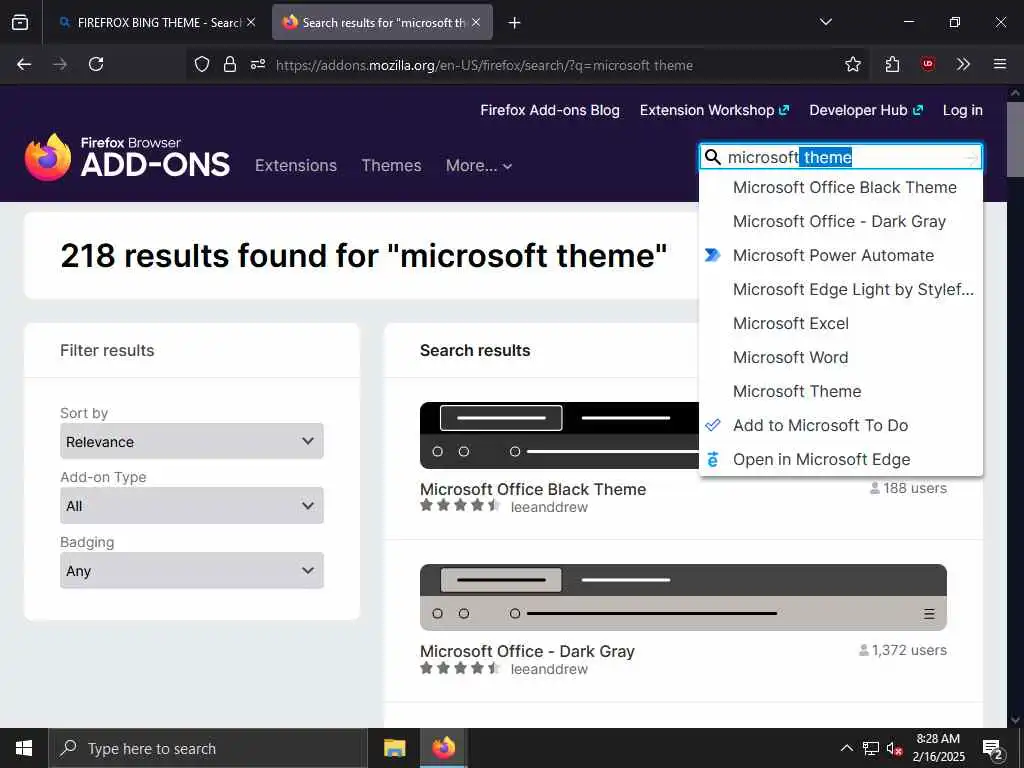Open Microsoft Office Black Theme preview thumbnail
1024x768 pixels.
pyautogui.click(x=559, y=435)
